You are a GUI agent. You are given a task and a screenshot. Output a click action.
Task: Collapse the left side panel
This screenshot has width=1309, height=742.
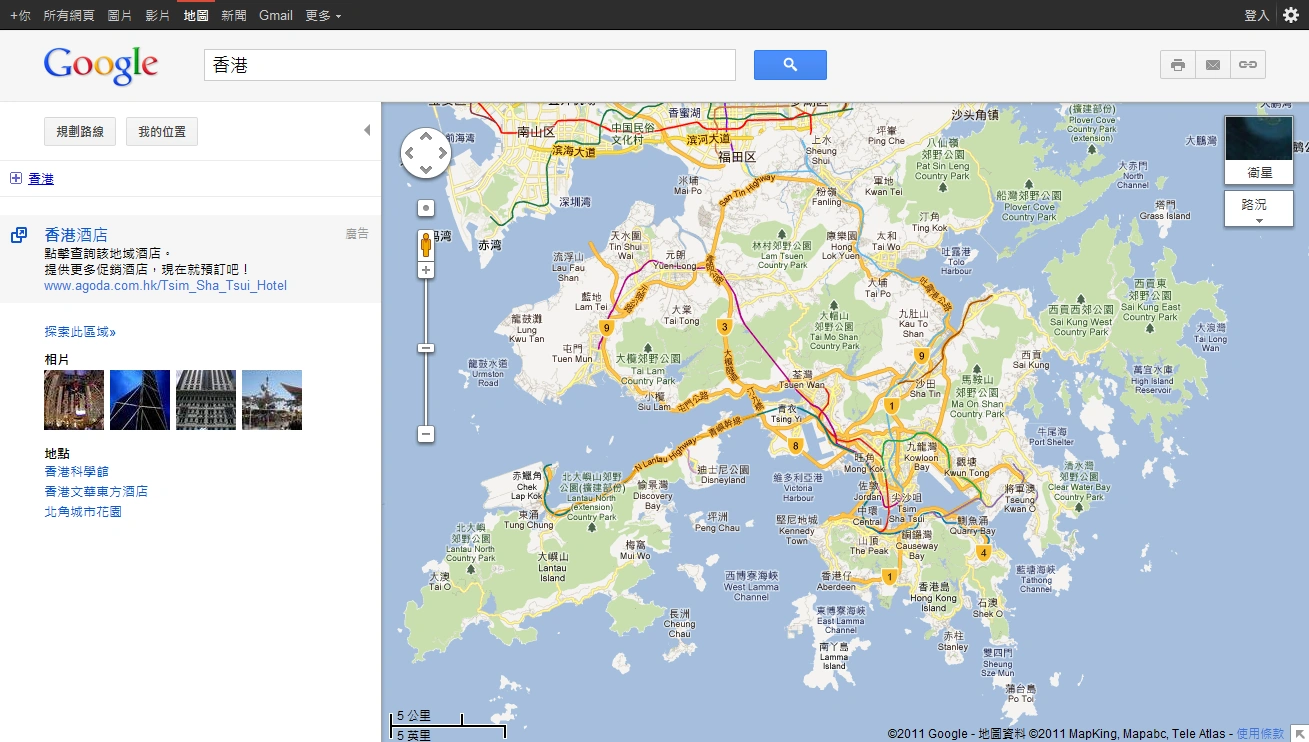(x=367, y=130)
